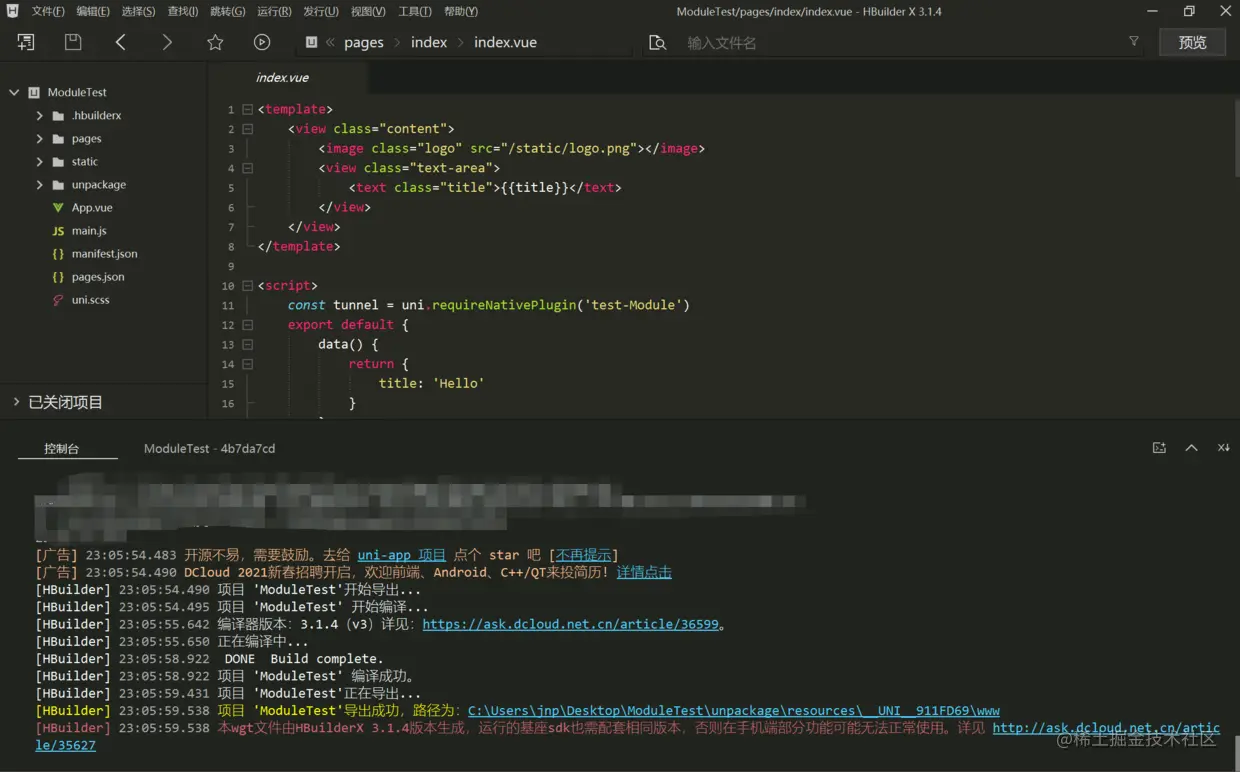Click the filter funnel icon

[1134, 42]
